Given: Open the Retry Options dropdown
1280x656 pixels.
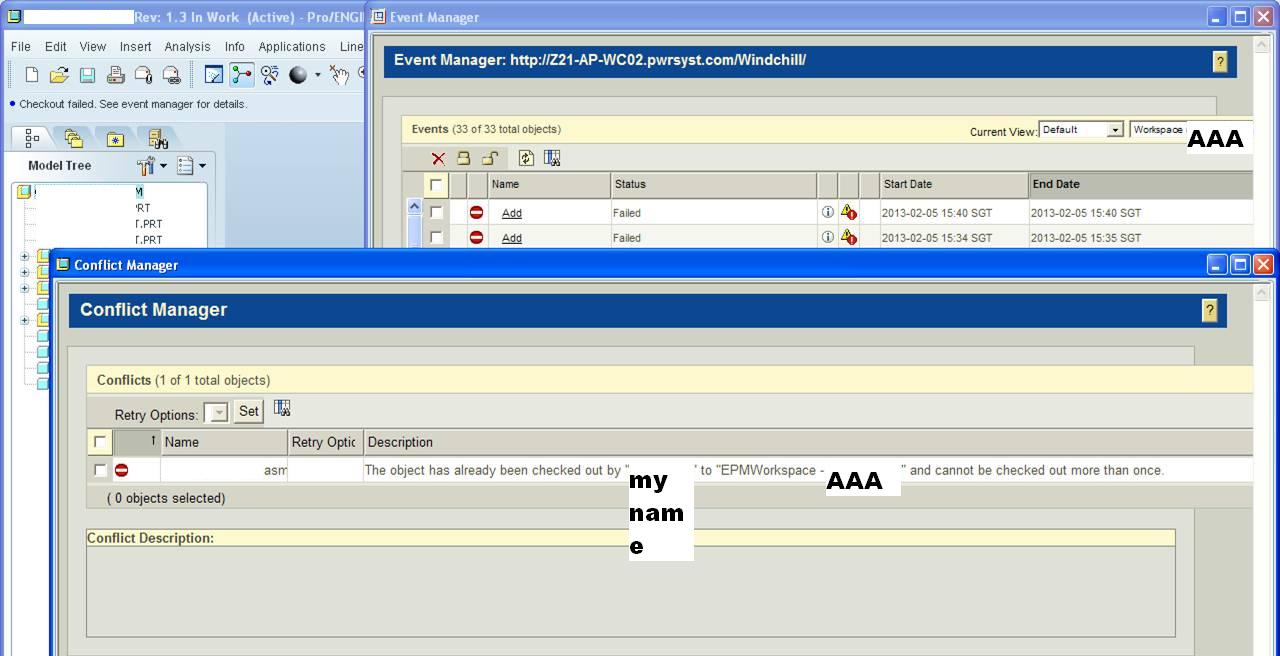Looking at the screenshot, I should [216, 413].
